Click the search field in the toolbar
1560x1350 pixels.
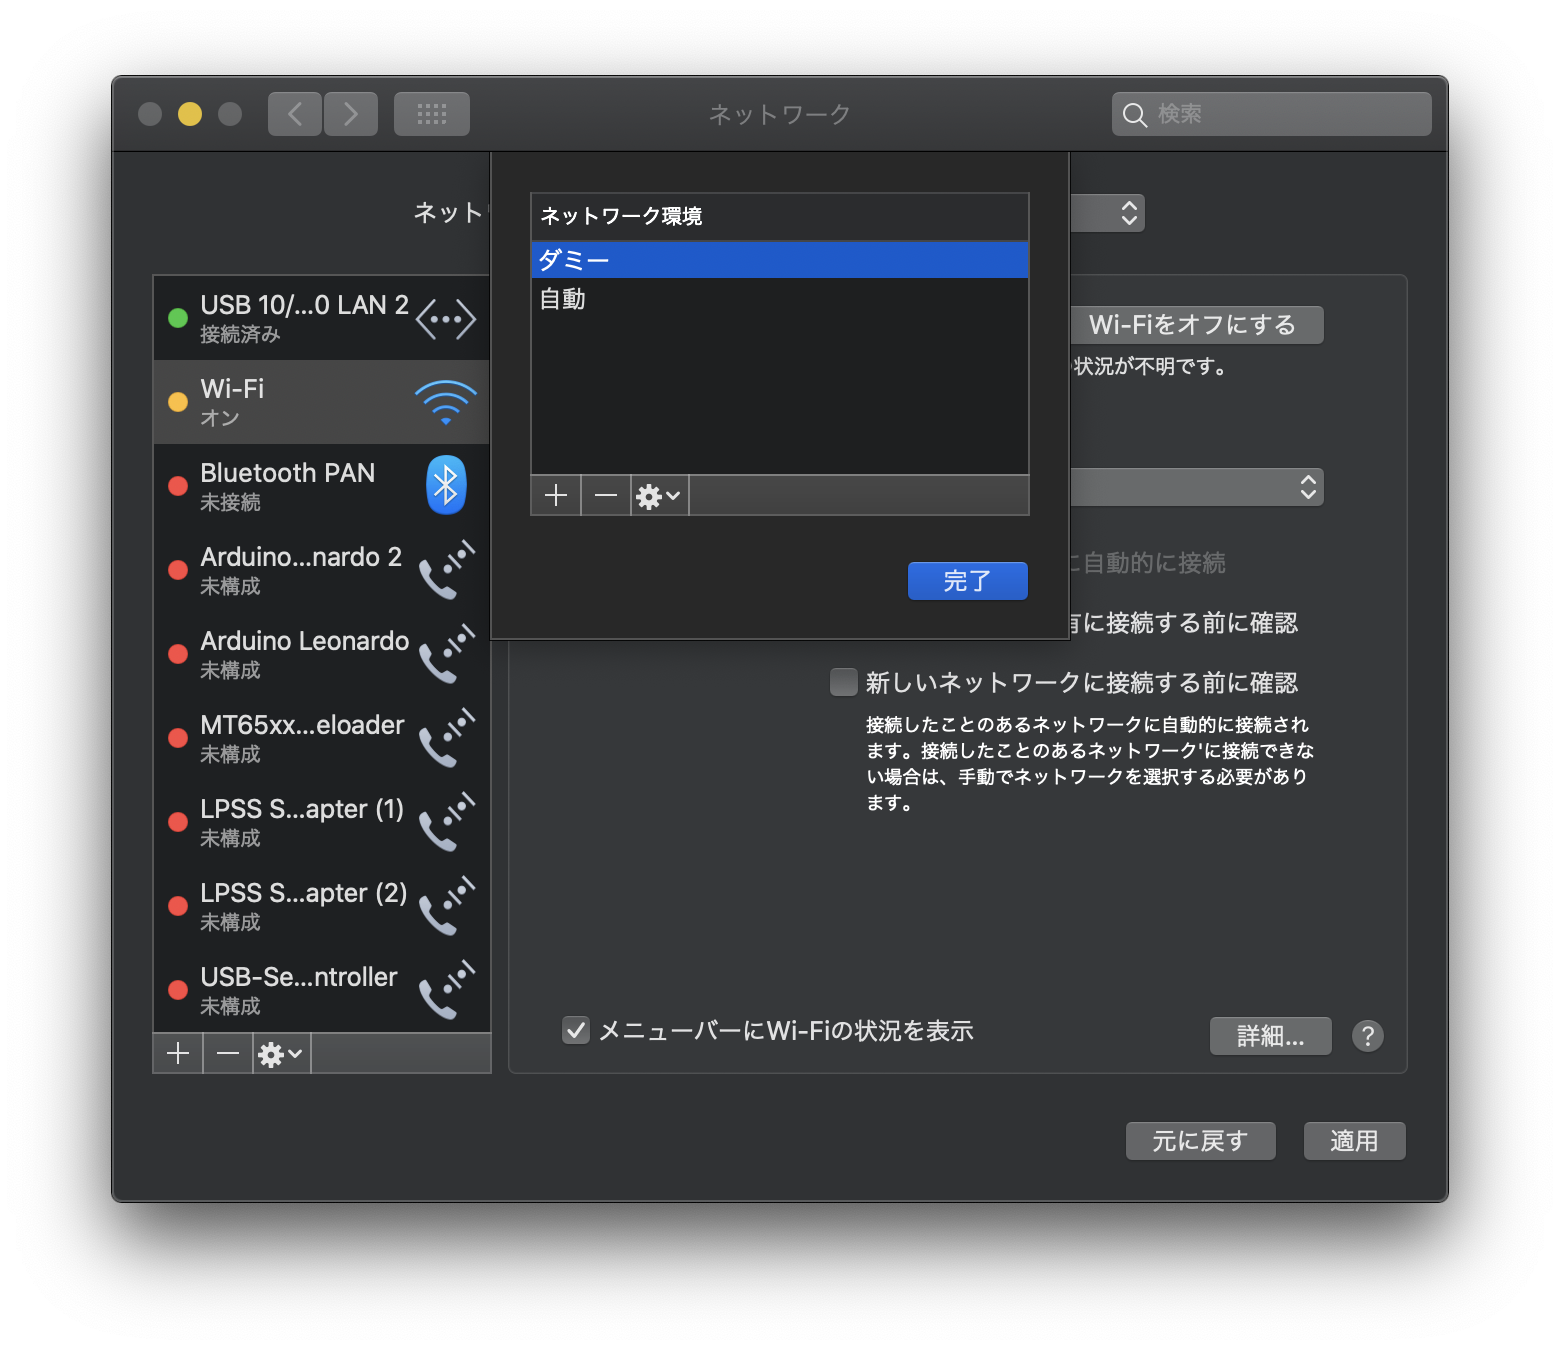(1270, 113)
